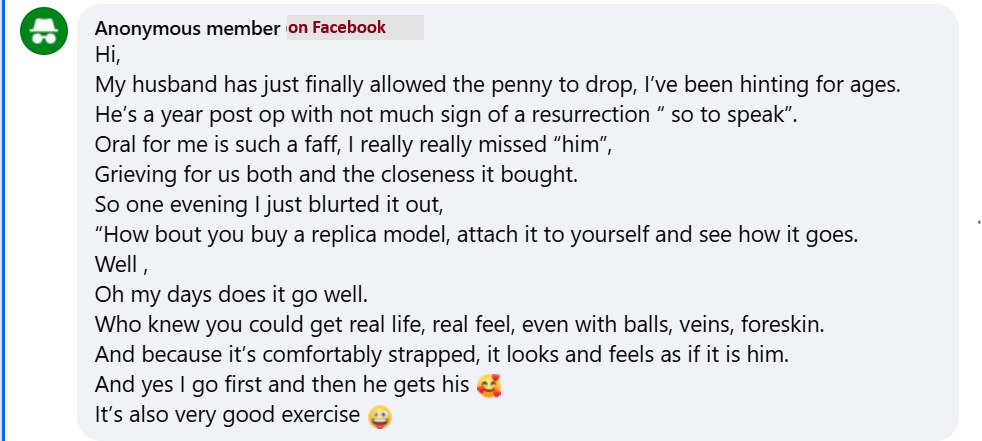Screen dimensions: 982x441
Task: Click the line starting "Who knew you could"
Action: pos(459,325)
